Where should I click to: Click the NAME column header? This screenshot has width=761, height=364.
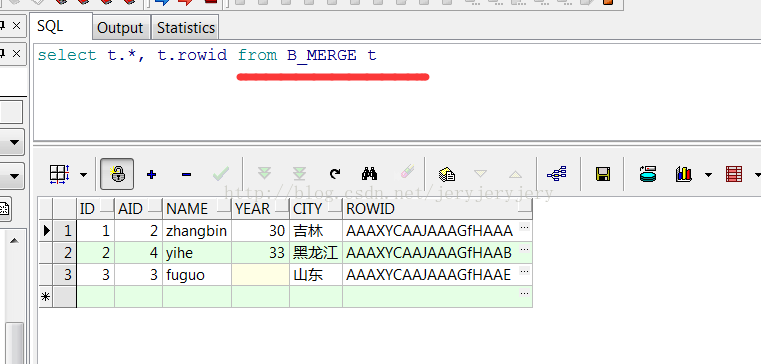(197, 209)
